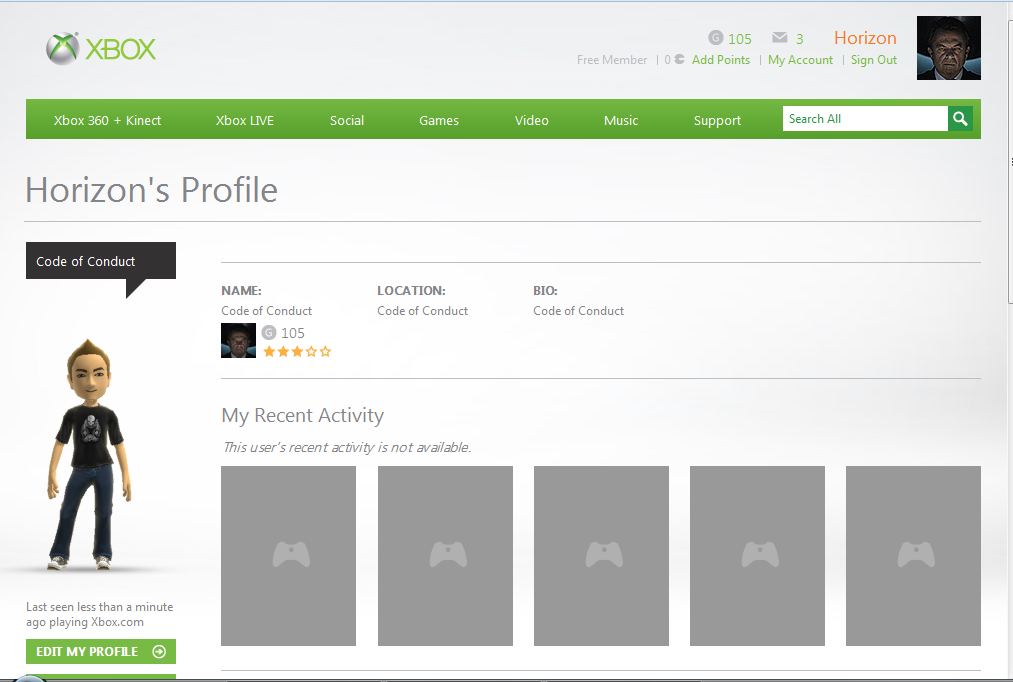Click Code of Conduct under Location
Viewport: 1013px width, 682px height.
click(x=423, y=311)
